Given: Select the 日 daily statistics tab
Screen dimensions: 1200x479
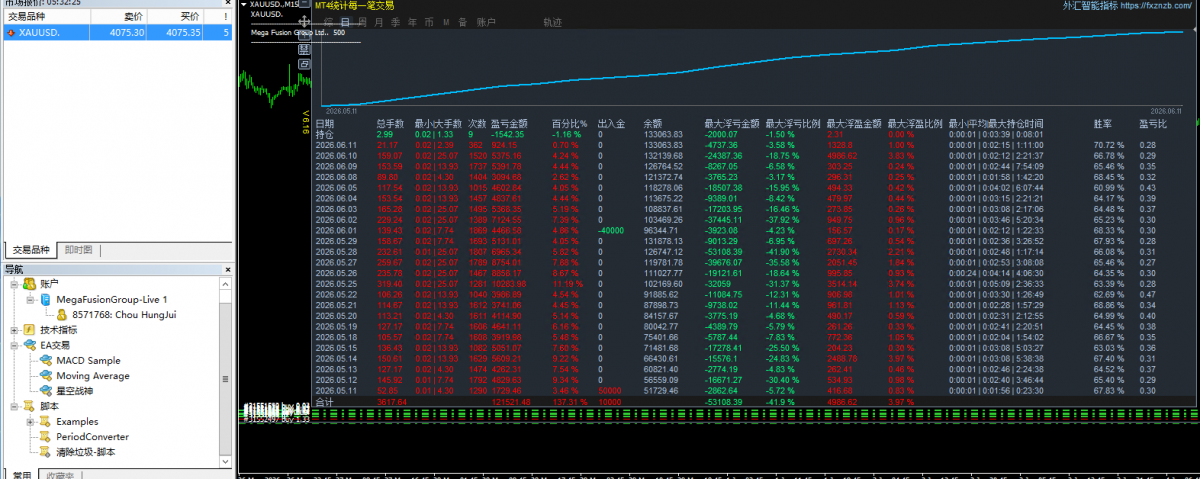Looking at the screenshot, I should point(345,22).
